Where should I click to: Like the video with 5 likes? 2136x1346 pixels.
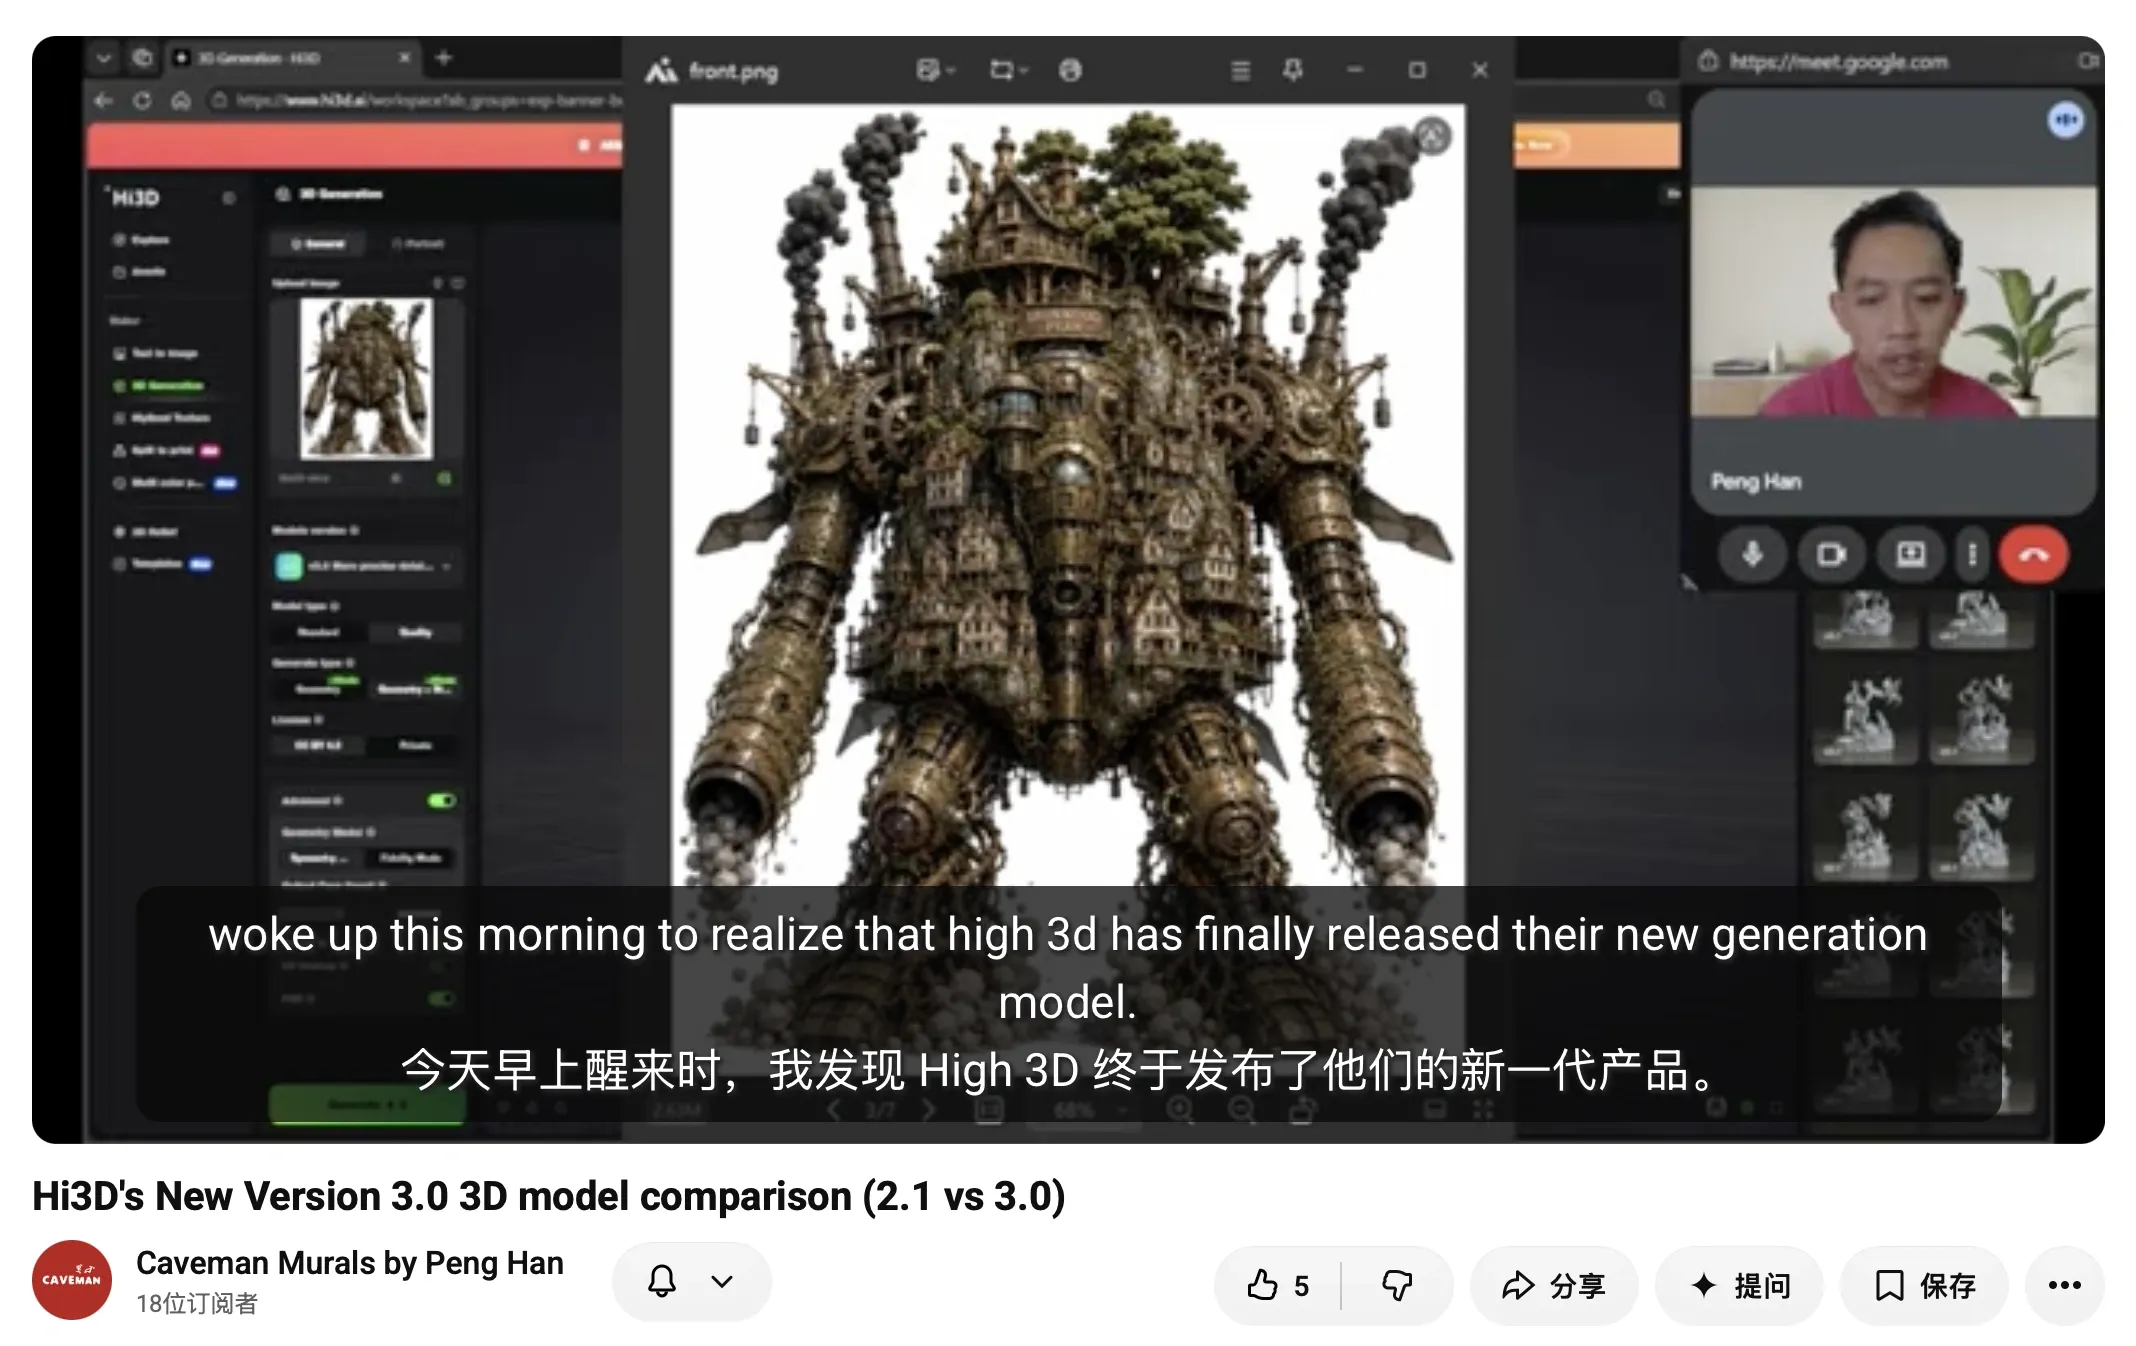tap(1277, 1285)
